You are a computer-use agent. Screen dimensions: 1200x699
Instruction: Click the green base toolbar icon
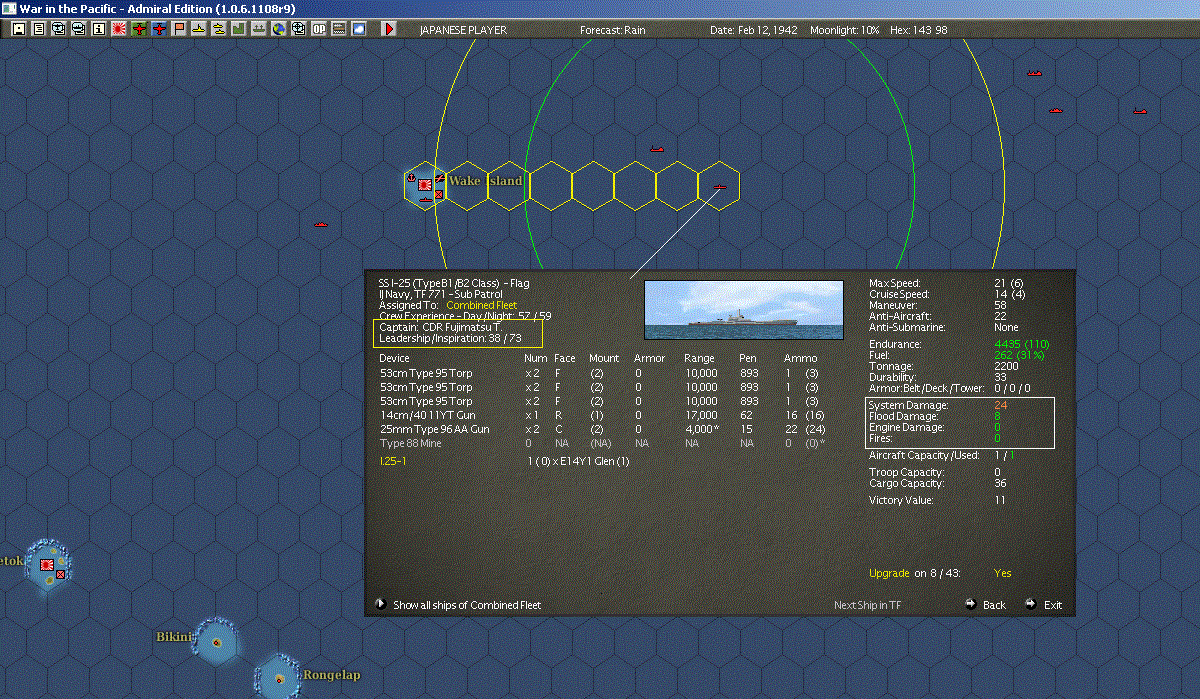[239, 29]
